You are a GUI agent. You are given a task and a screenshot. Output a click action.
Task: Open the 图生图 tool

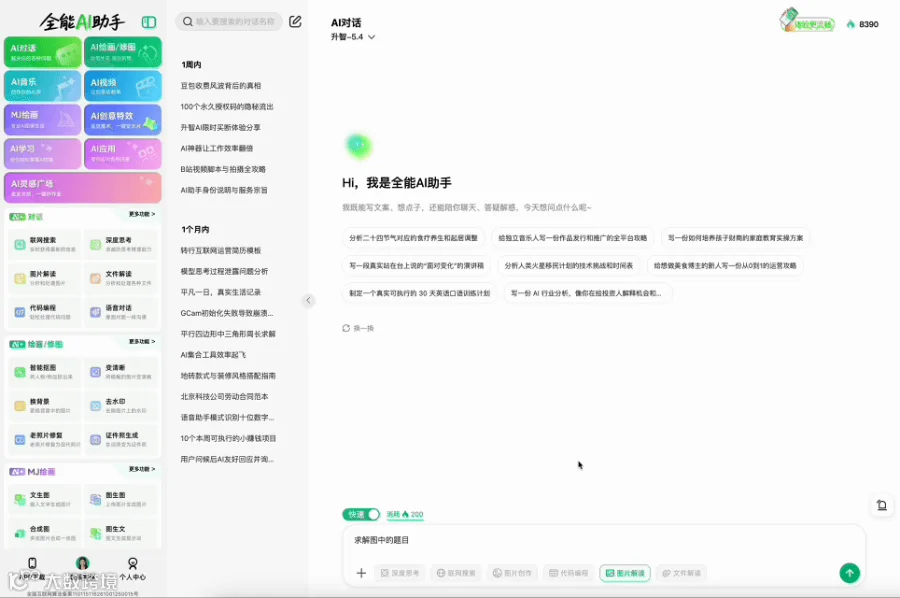point(121,499)
